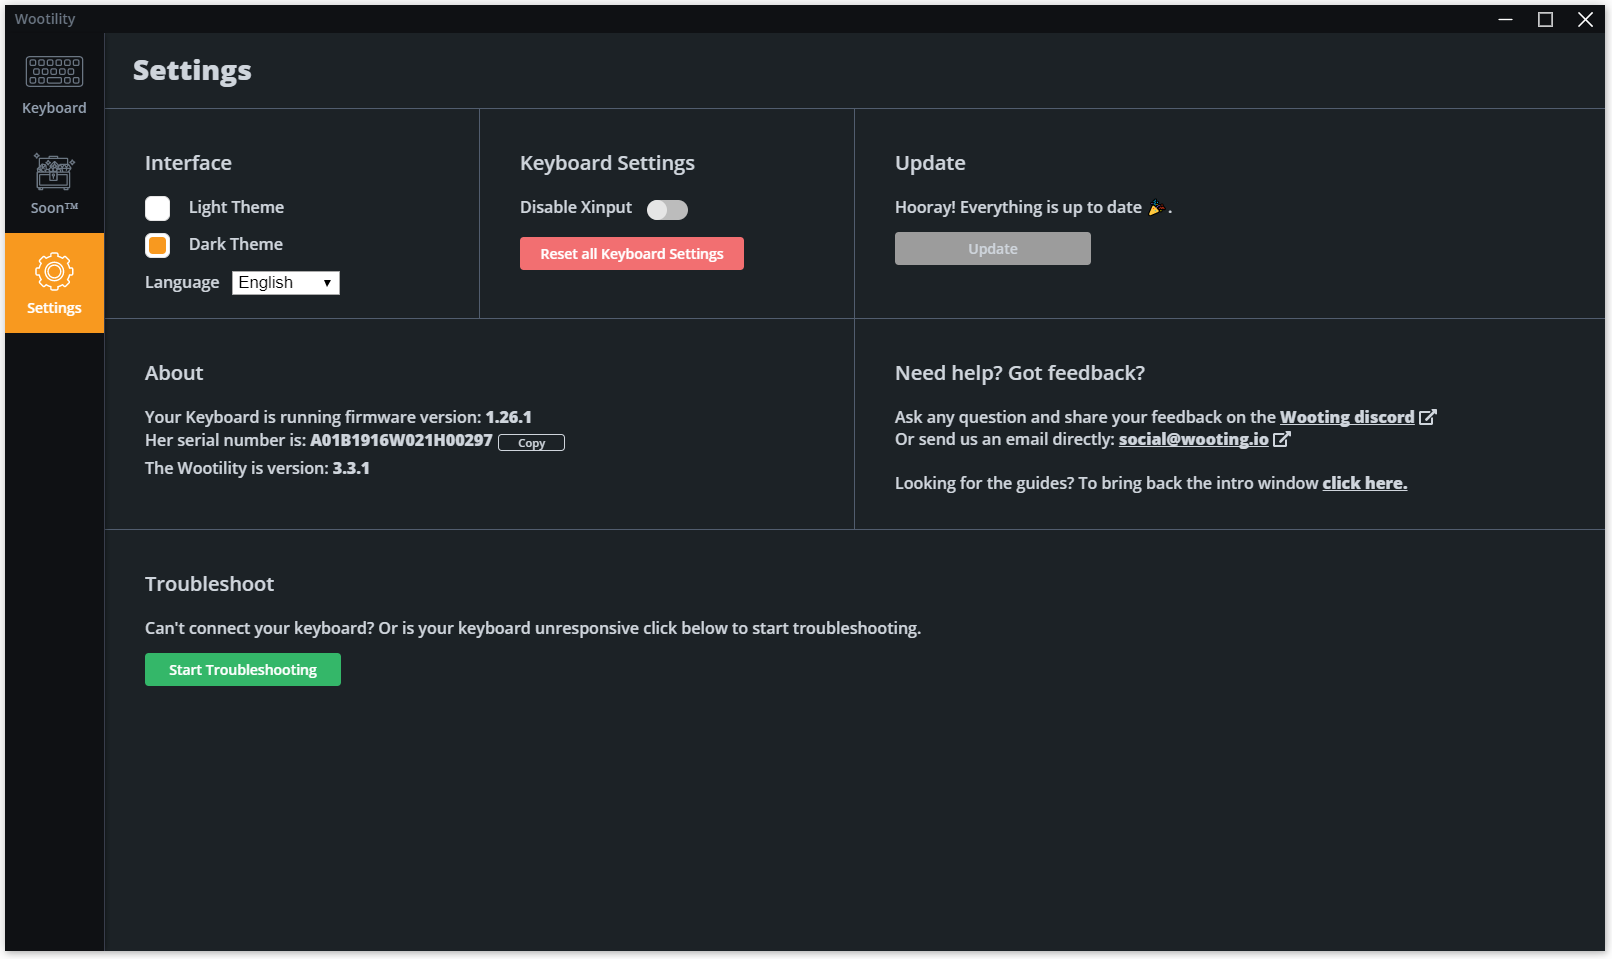Open the Language dropdown showing English
This screenshot has width=1612, height=959.
pyautogui.click(x=286, y=283)
